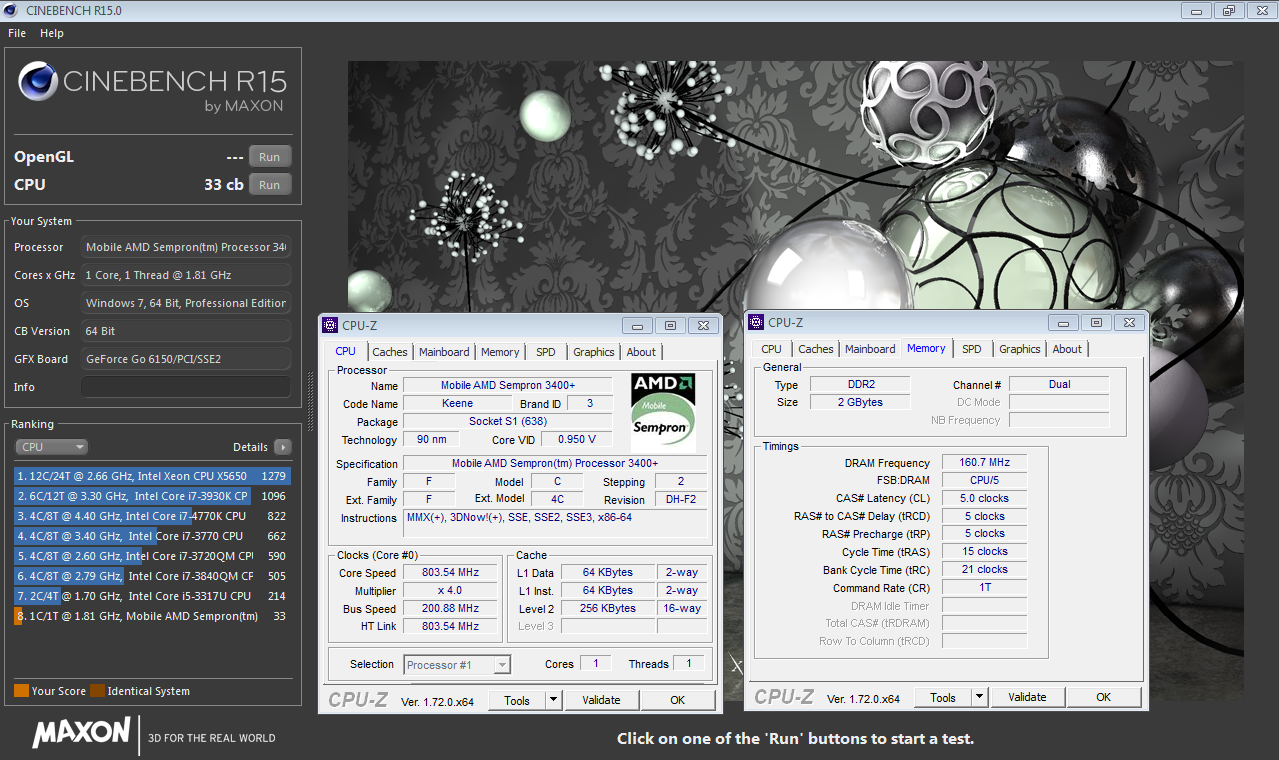This screenshot has height=760, width=1279.
Task: Click the Processor field in Your System
Action: (x=186, y=247)
